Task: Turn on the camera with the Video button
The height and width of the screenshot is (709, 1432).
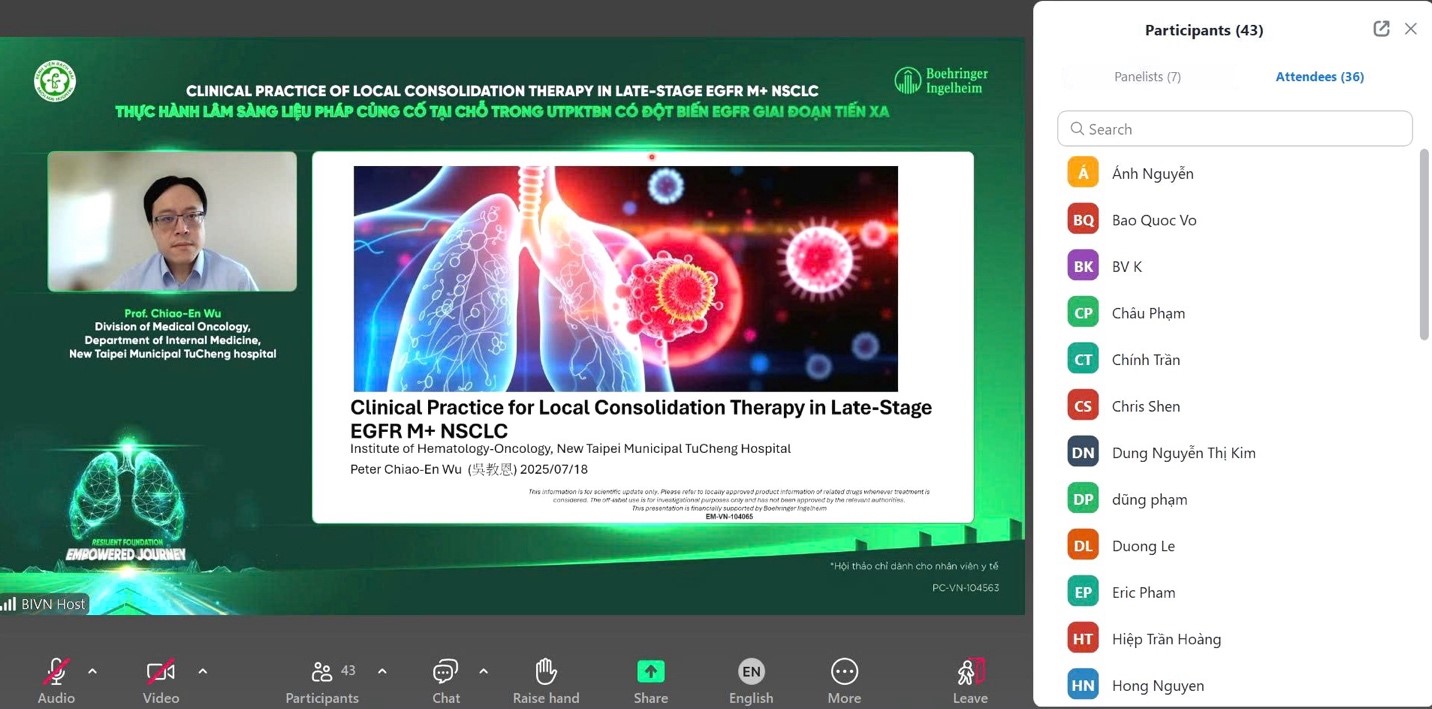Action: 160,673
